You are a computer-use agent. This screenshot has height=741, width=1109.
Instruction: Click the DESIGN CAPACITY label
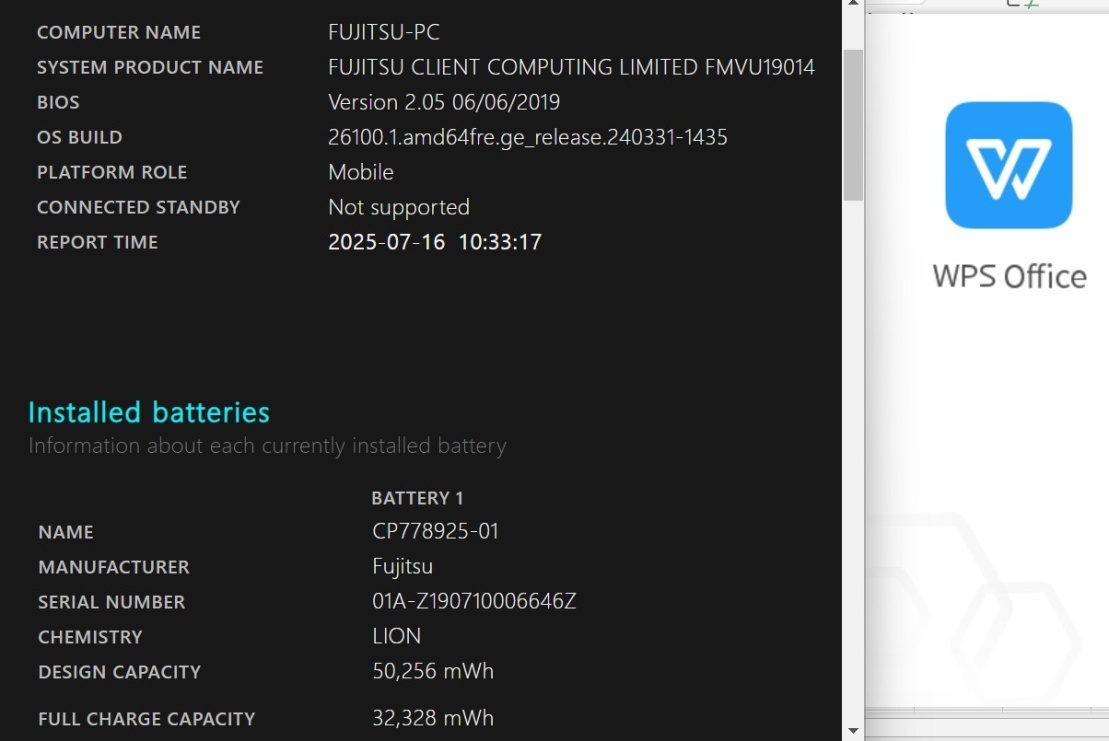[x=120, y=672]
